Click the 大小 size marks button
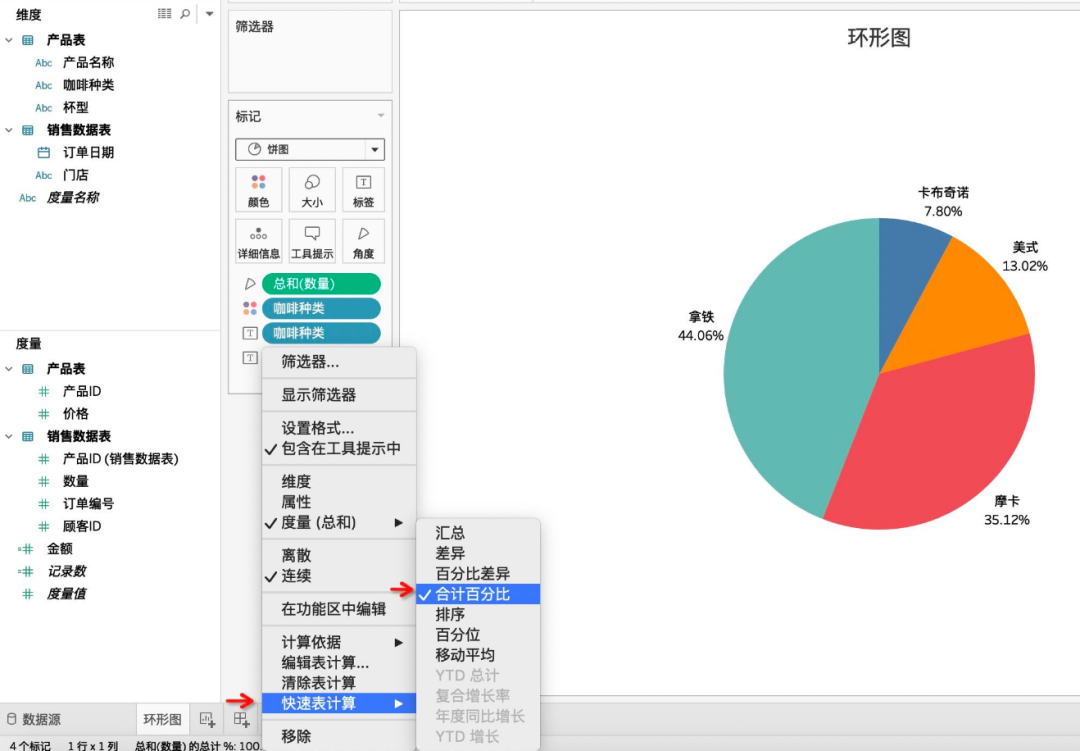The height and width of the screenshot is (751, 1080). click(x=312, y=190)
